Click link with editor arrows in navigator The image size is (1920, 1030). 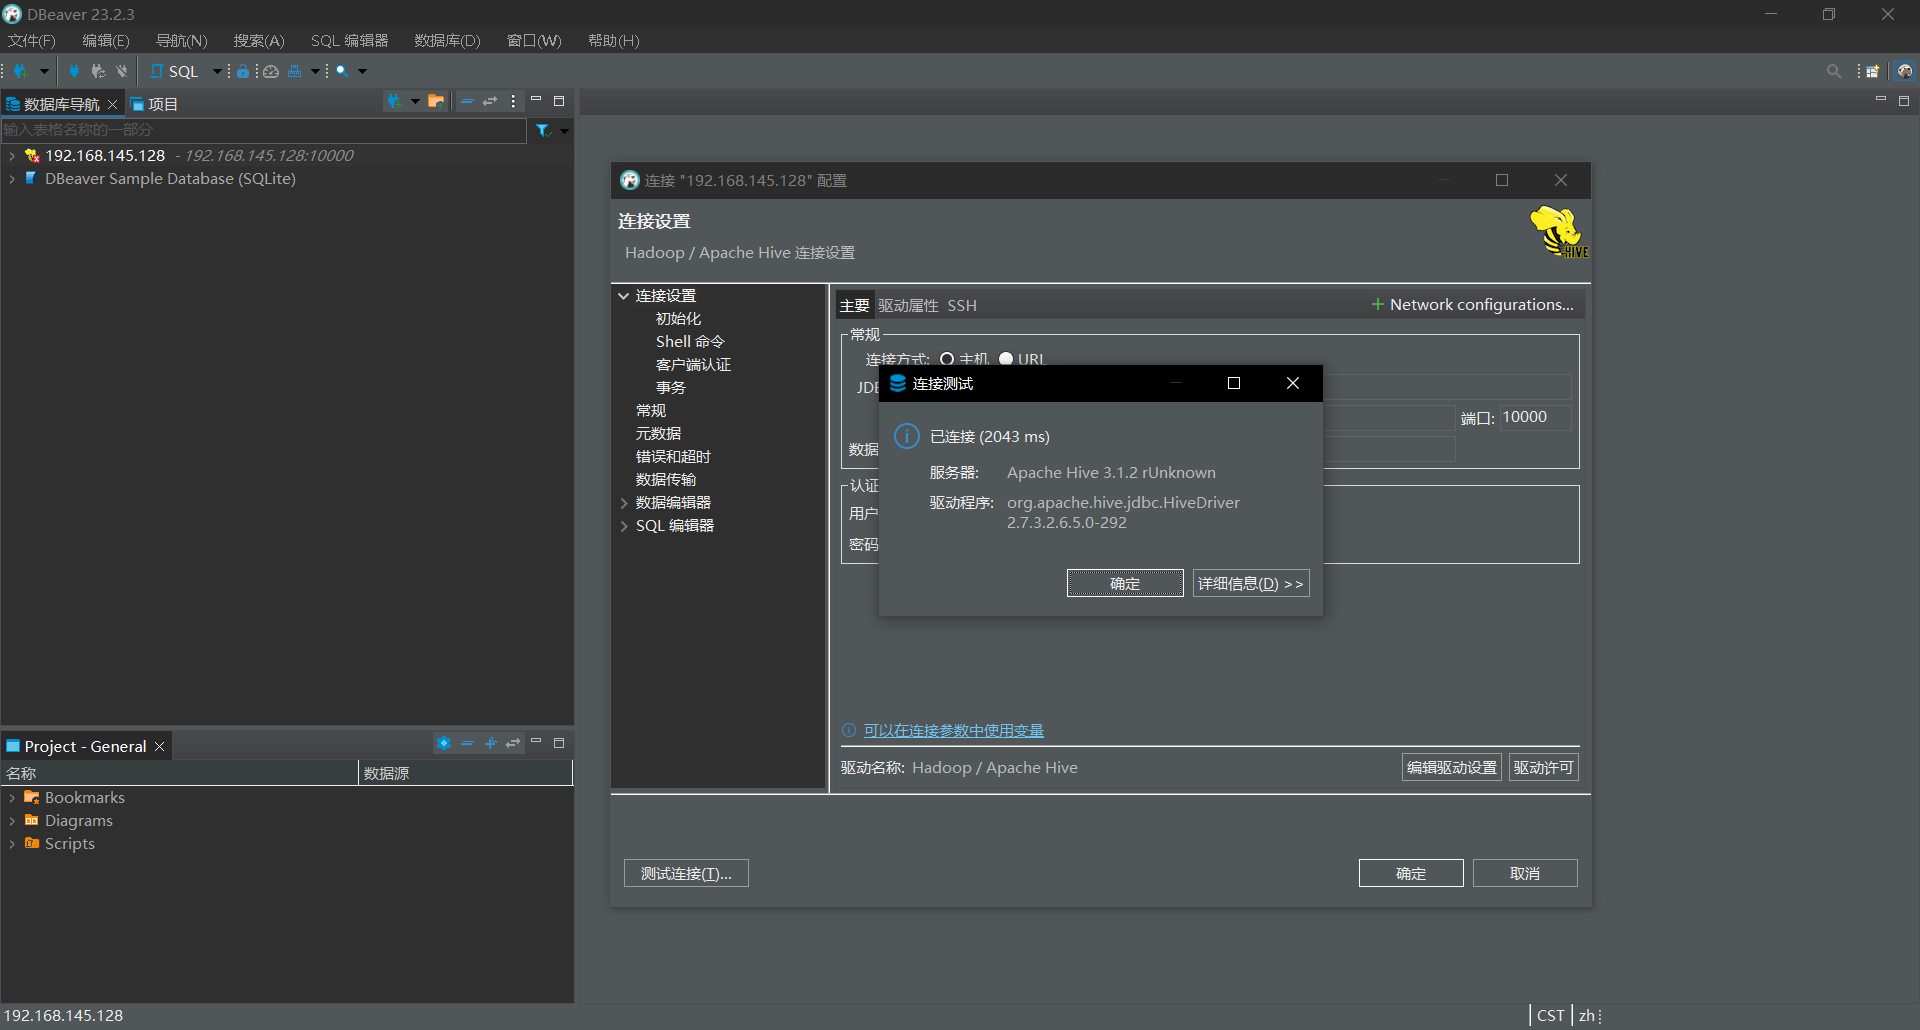490,101
